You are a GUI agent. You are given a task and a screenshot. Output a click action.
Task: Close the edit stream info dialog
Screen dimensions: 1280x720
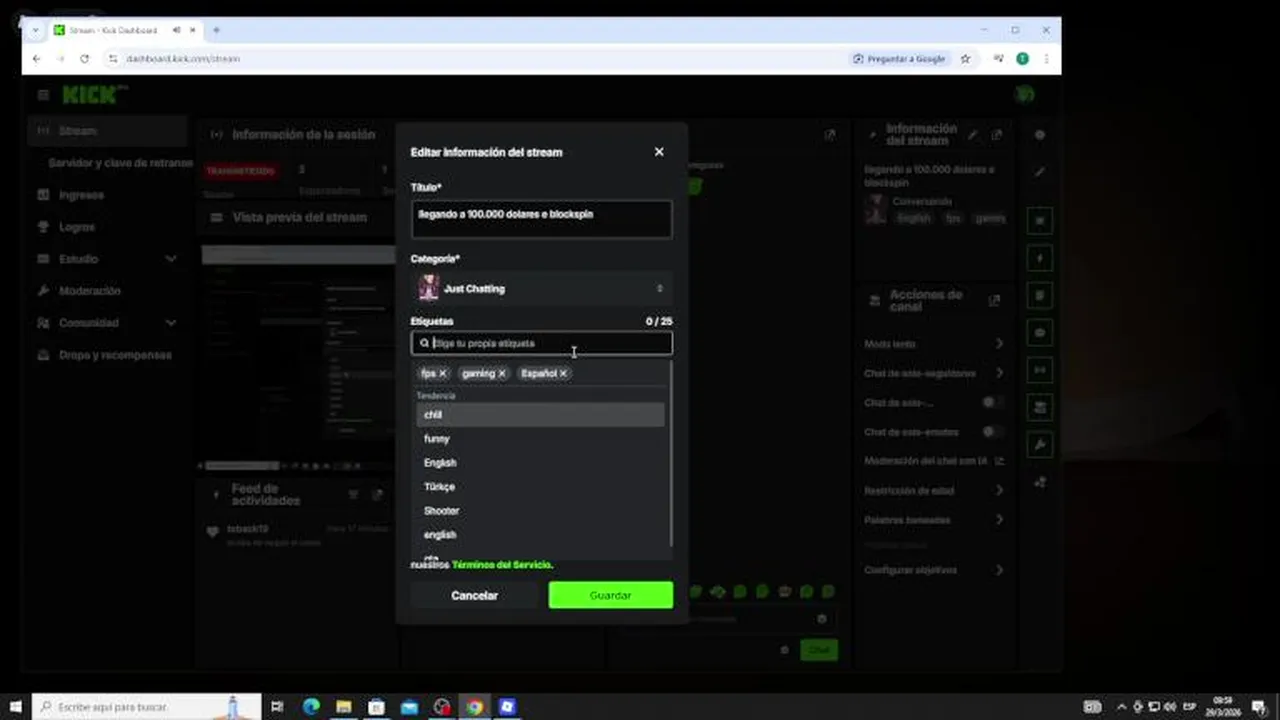tap(659, 152)
